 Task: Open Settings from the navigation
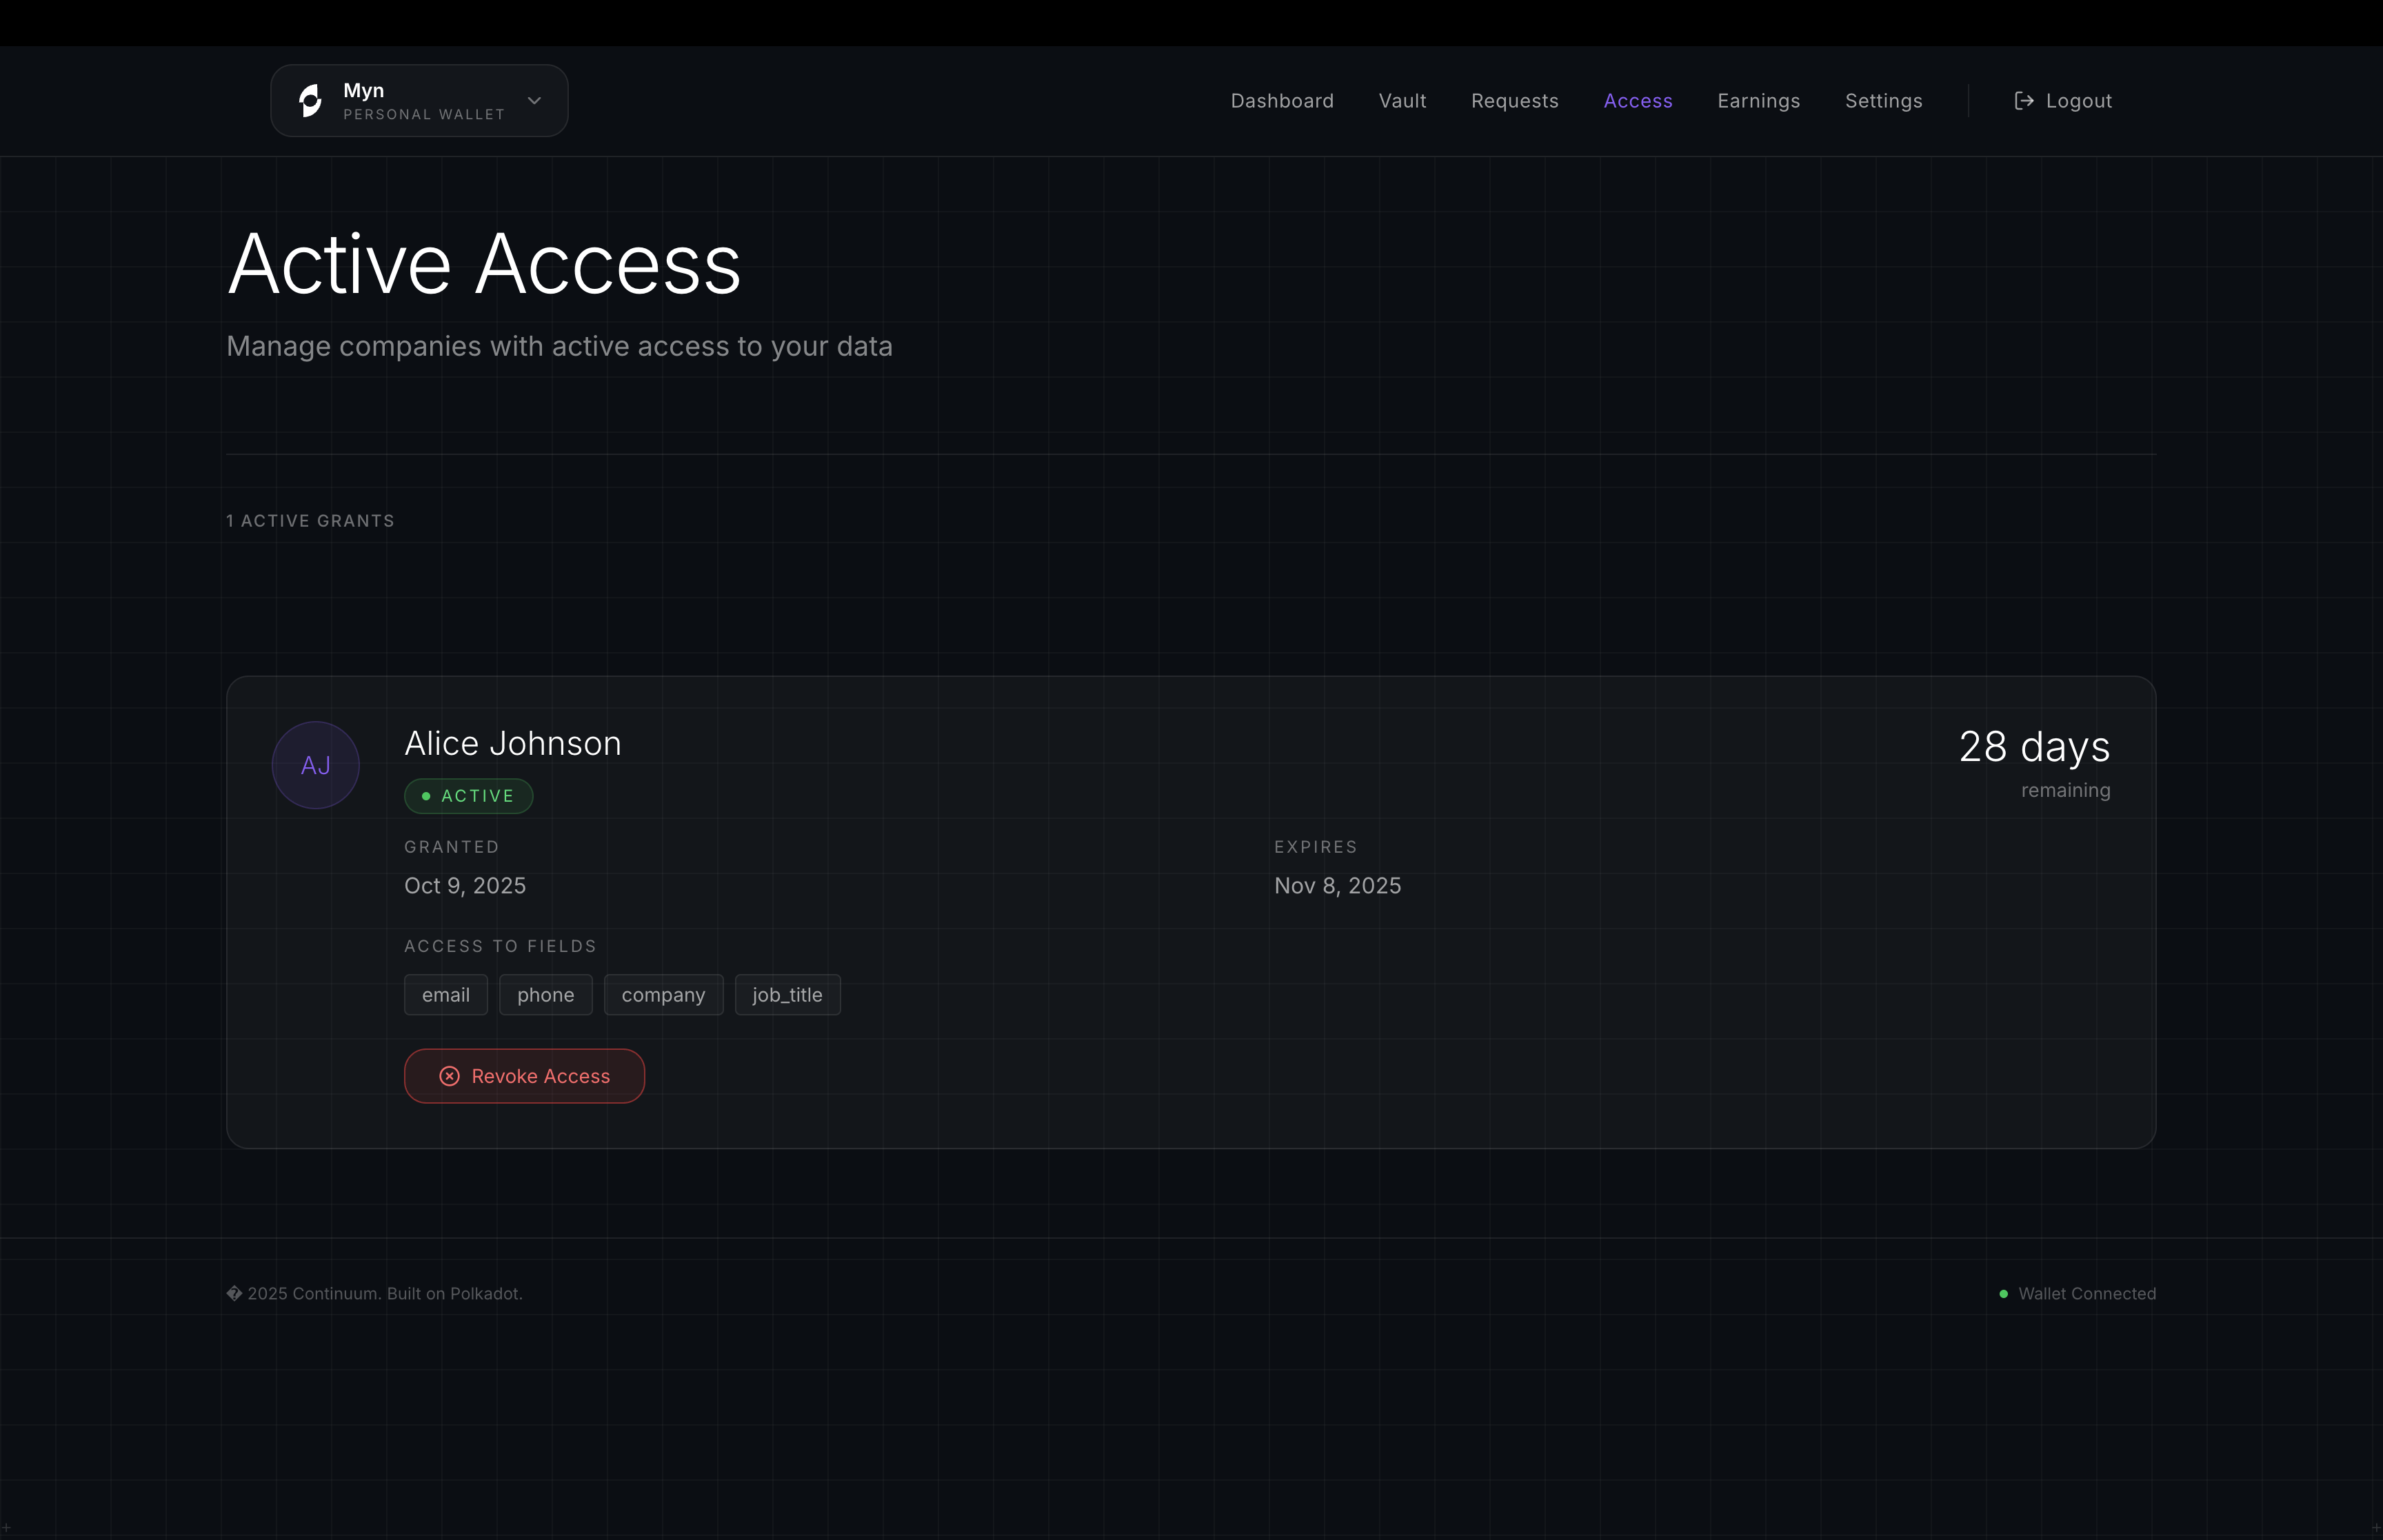tap(1883, 101)
